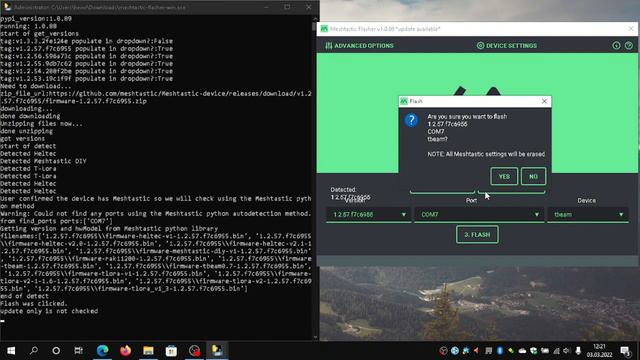The width and height of the screenshot is (640, 360).
Task: Open DEVICE SETTINGS in Meshtastic Flasher
Action: pos(507,46)
